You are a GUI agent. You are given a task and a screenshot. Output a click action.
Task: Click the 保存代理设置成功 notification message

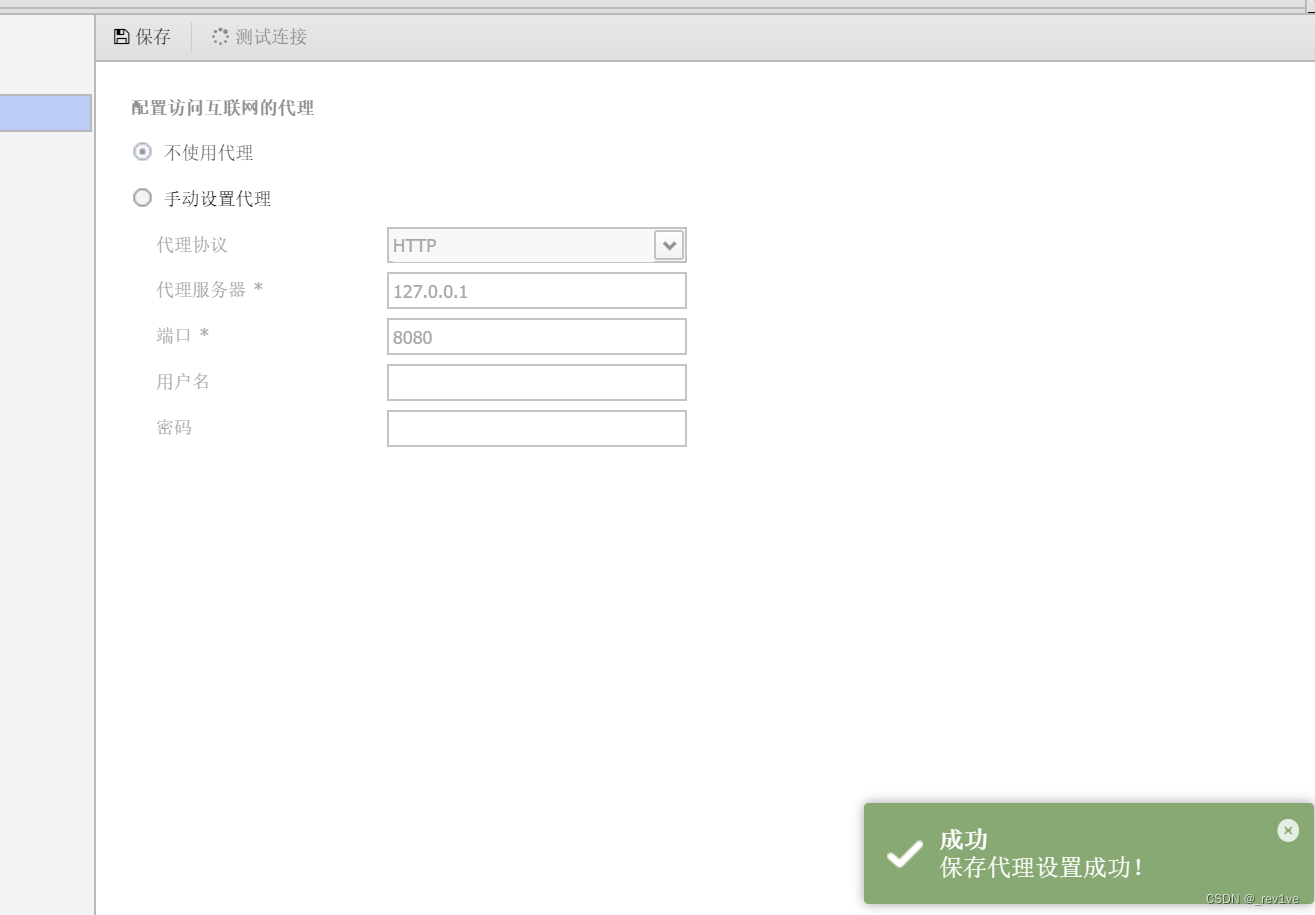(1041, 867)
